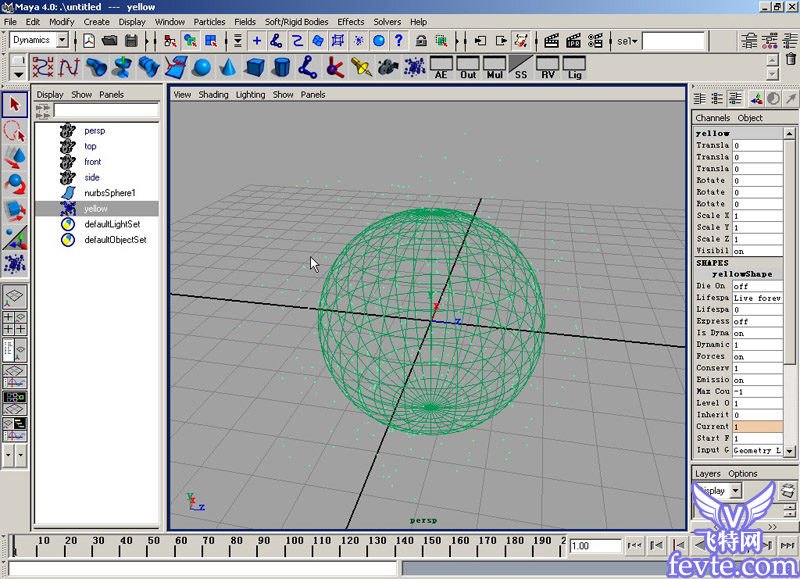
Task: Expand the sel selection field dropdown
Action: (627, 41)
